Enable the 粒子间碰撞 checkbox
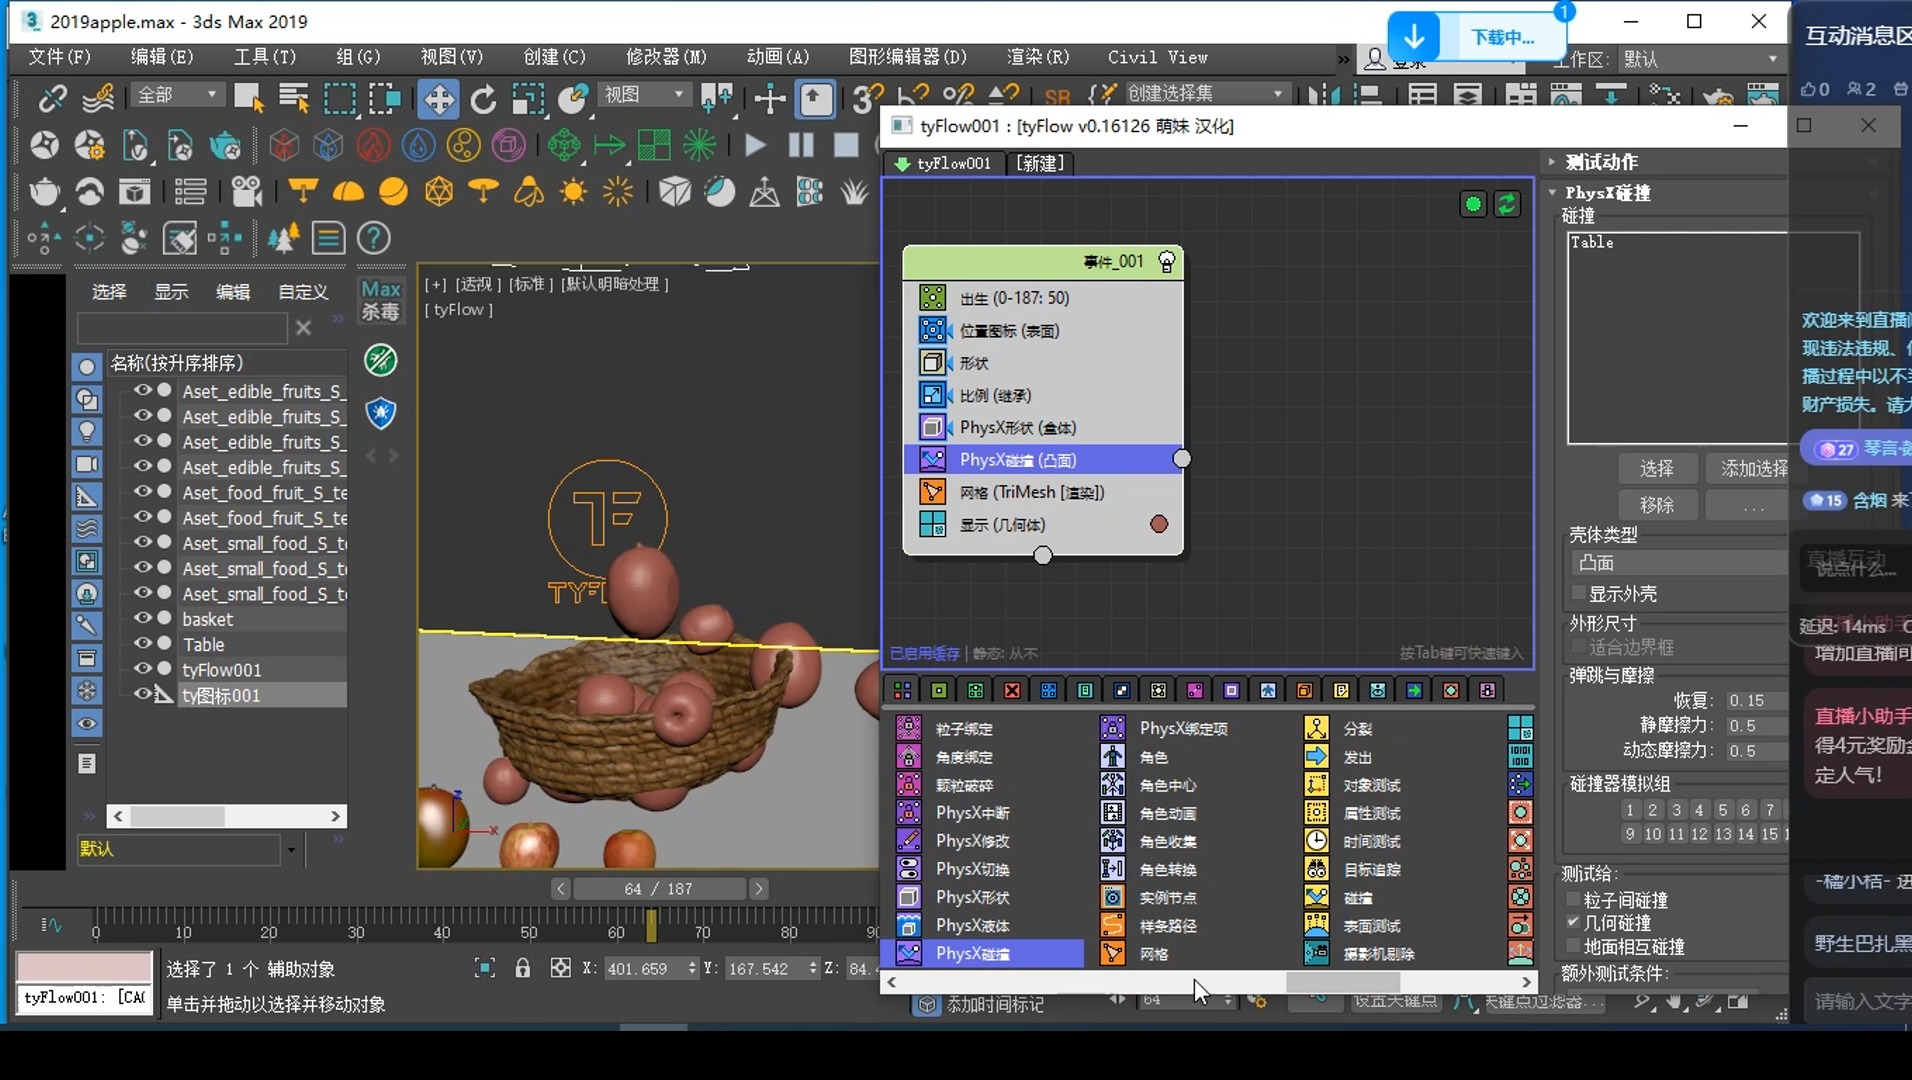 click(x=1574, y=900)
